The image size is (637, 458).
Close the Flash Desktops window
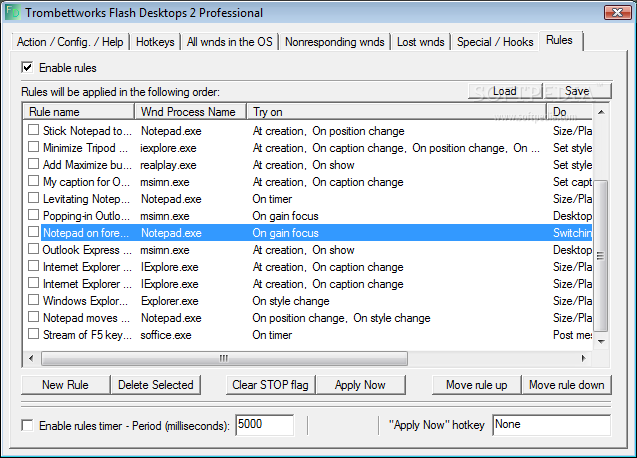coord(617,13)
